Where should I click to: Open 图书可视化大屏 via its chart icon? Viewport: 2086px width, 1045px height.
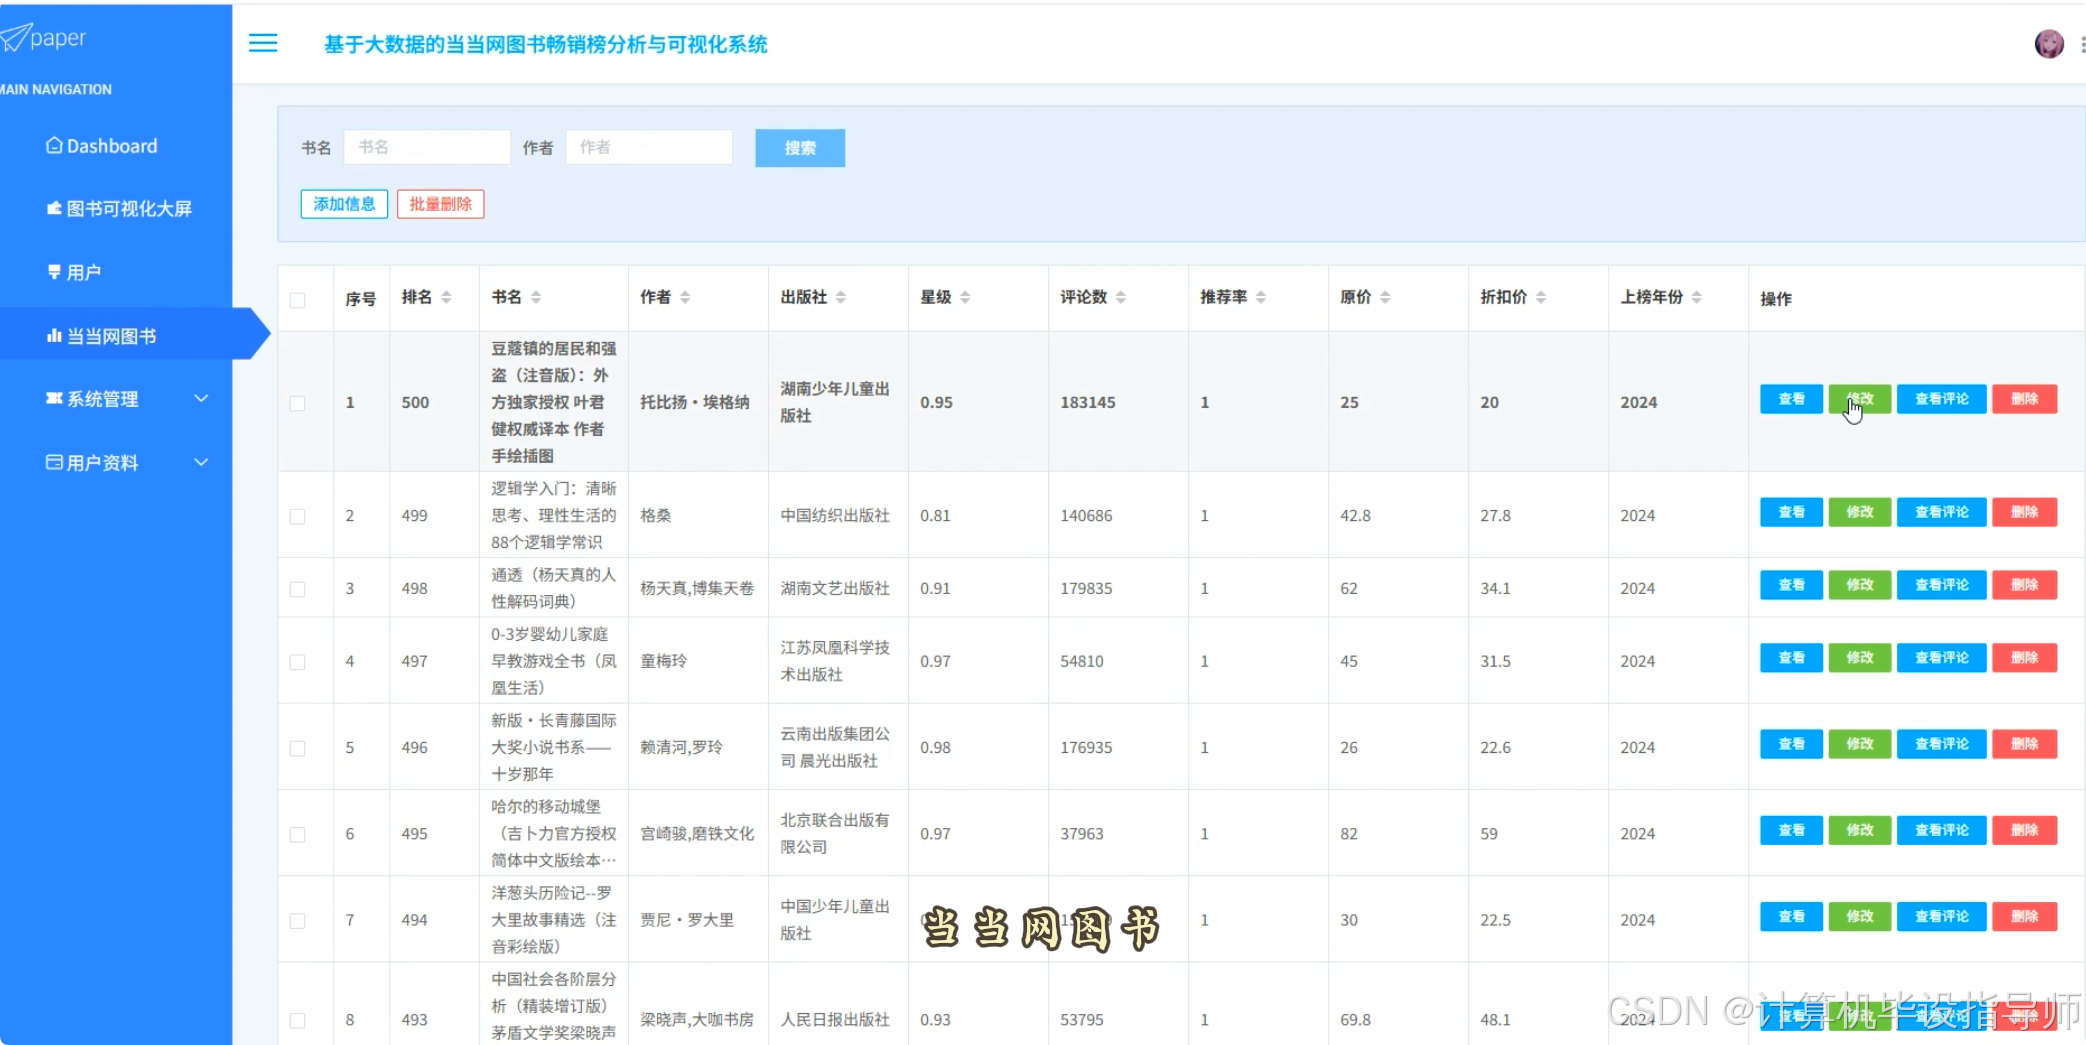pyautogui.click(x=53, y=208)
